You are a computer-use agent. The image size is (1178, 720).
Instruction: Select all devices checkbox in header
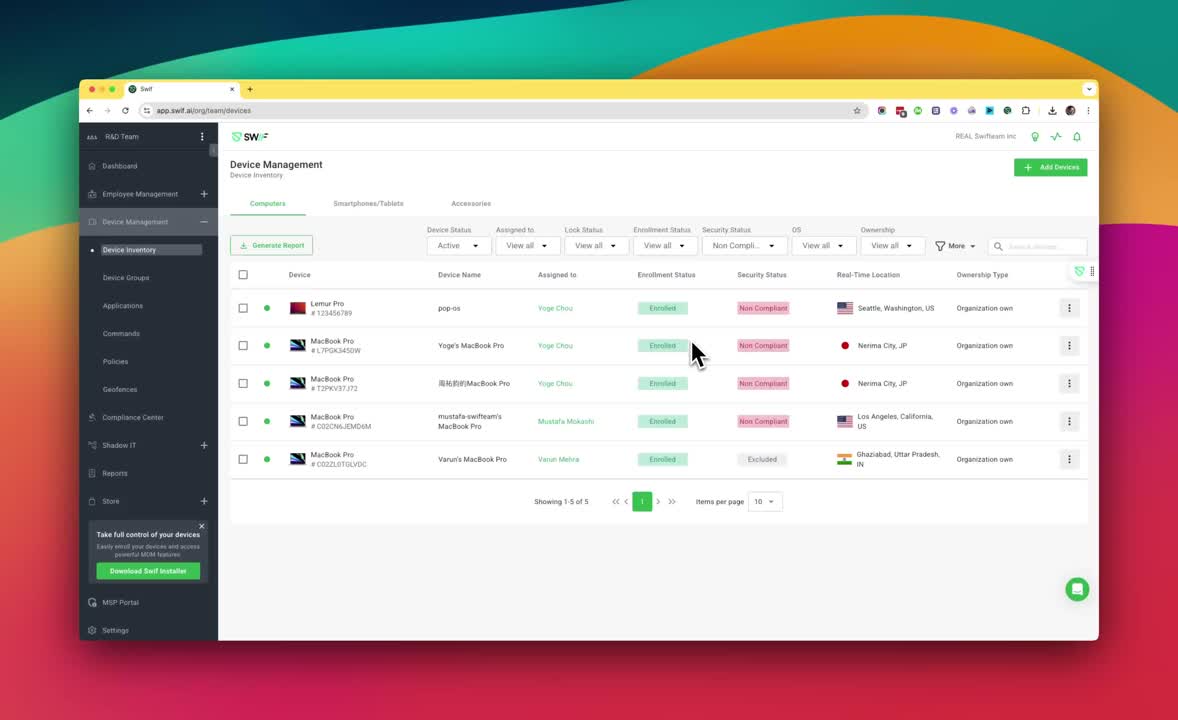click(243, 275)
